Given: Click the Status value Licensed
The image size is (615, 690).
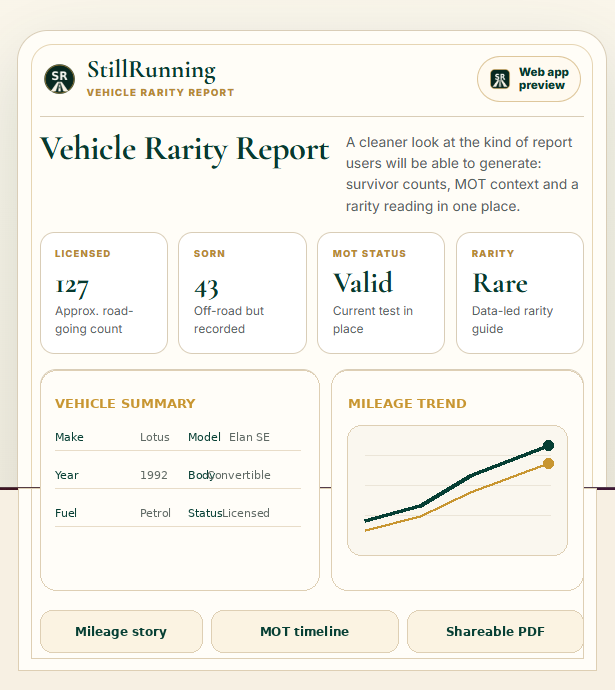Looking at the screenshot, I should (246, 513).
